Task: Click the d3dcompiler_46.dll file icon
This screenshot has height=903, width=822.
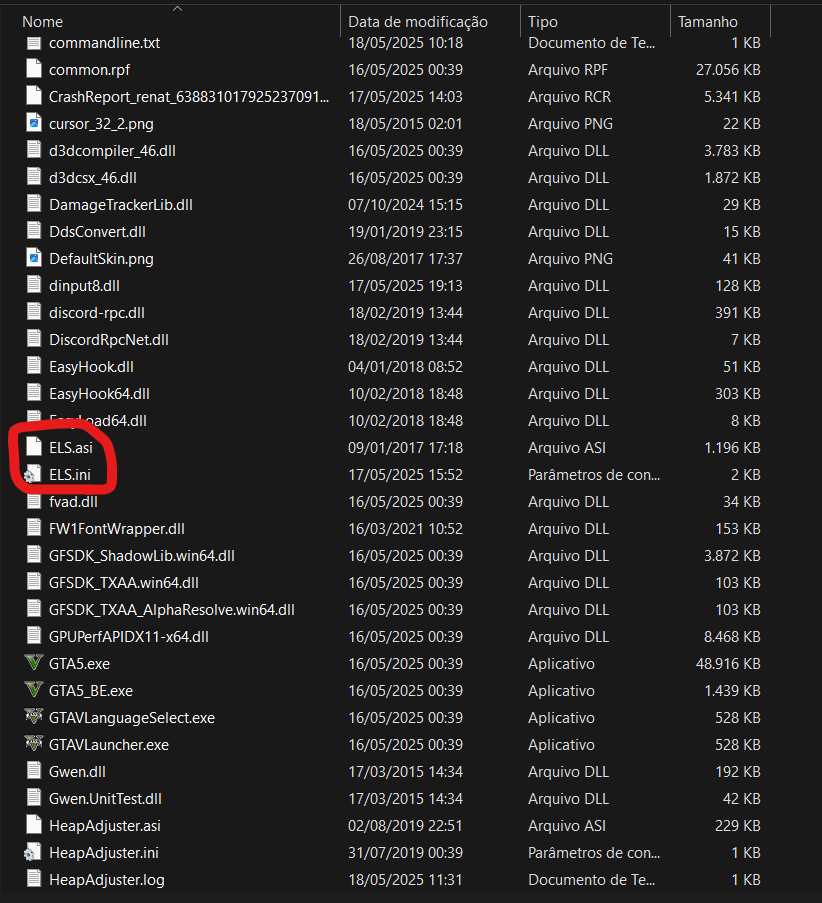Action: [34, 151]
